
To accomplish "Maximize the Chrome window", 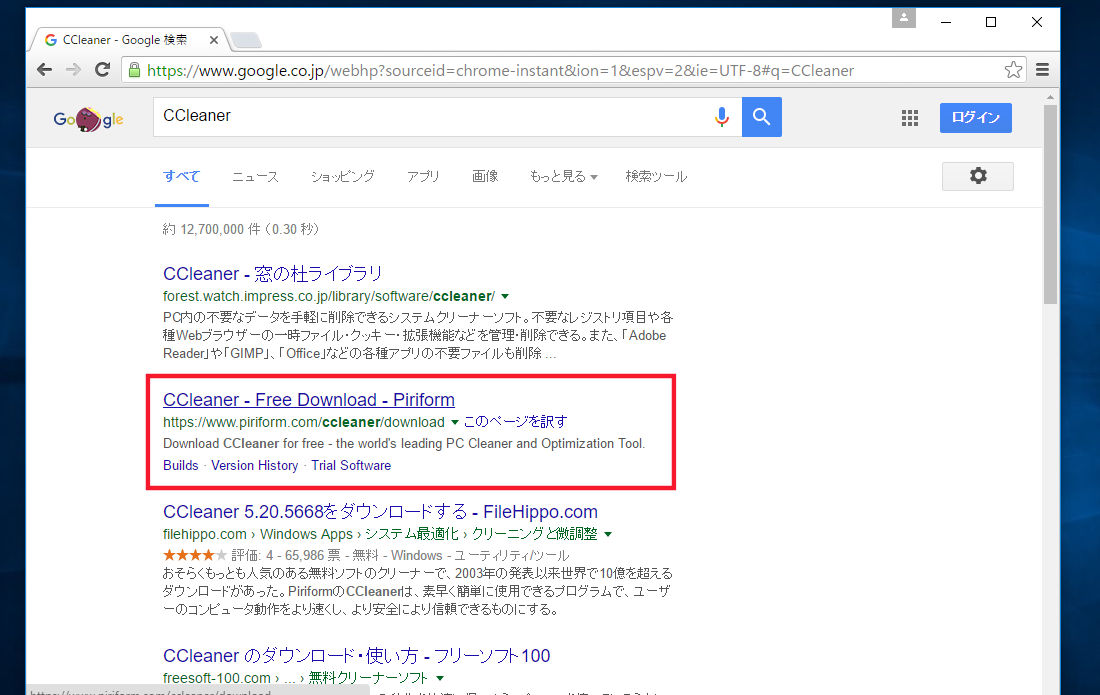I will 991,22.
